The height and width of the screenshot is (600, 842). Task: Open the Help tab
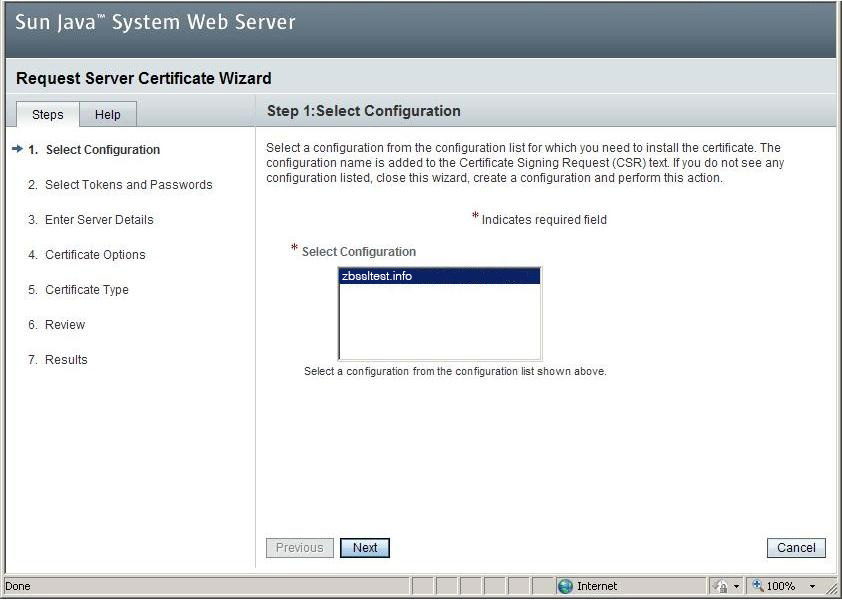coord(108,114)
